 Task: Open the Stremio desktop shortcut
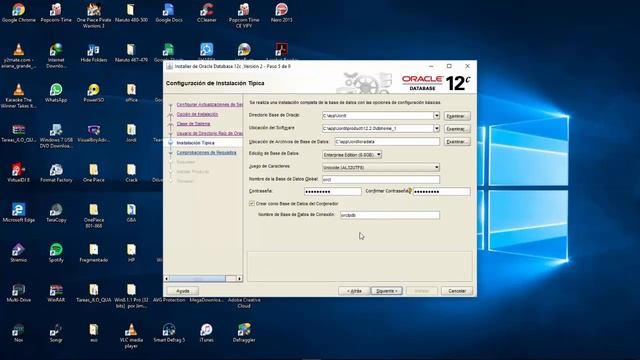(18, 252)
